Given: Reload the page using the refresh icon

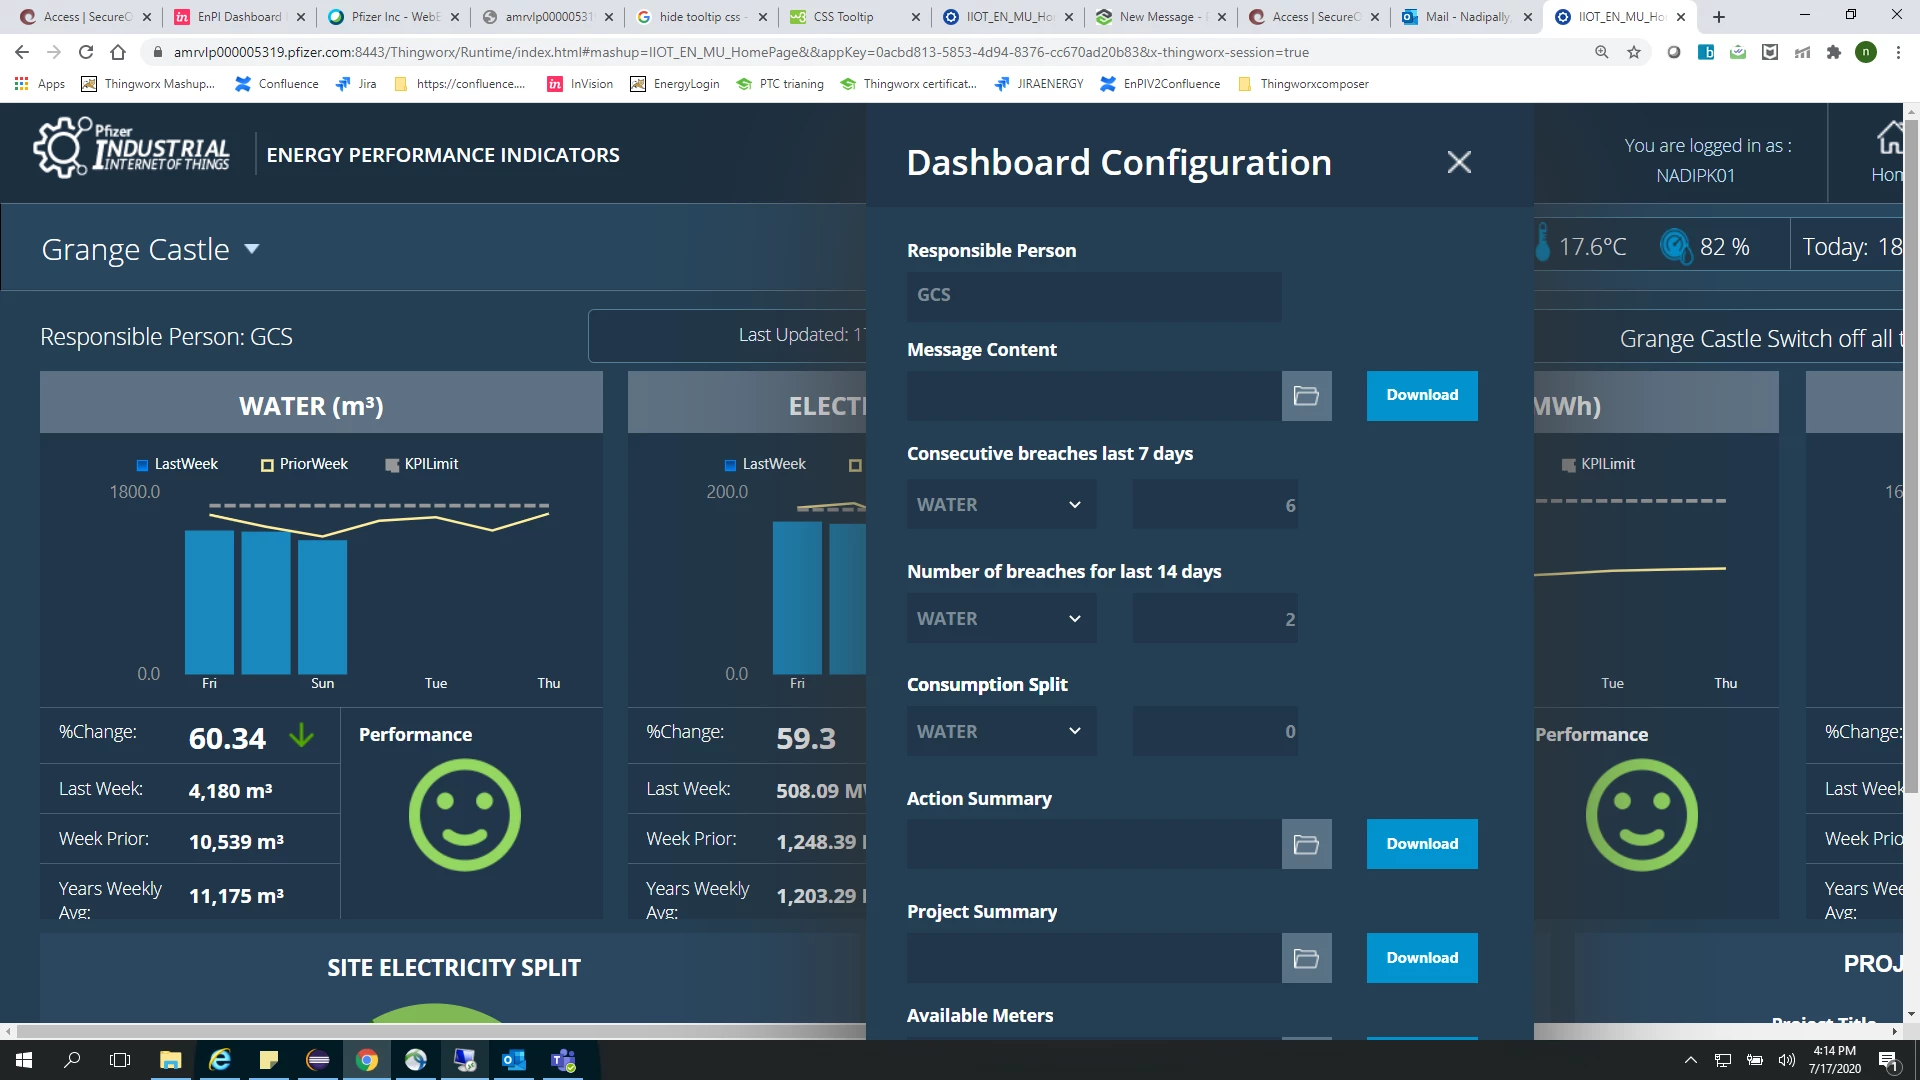Looking at the screenshot, I should [86, 52].
